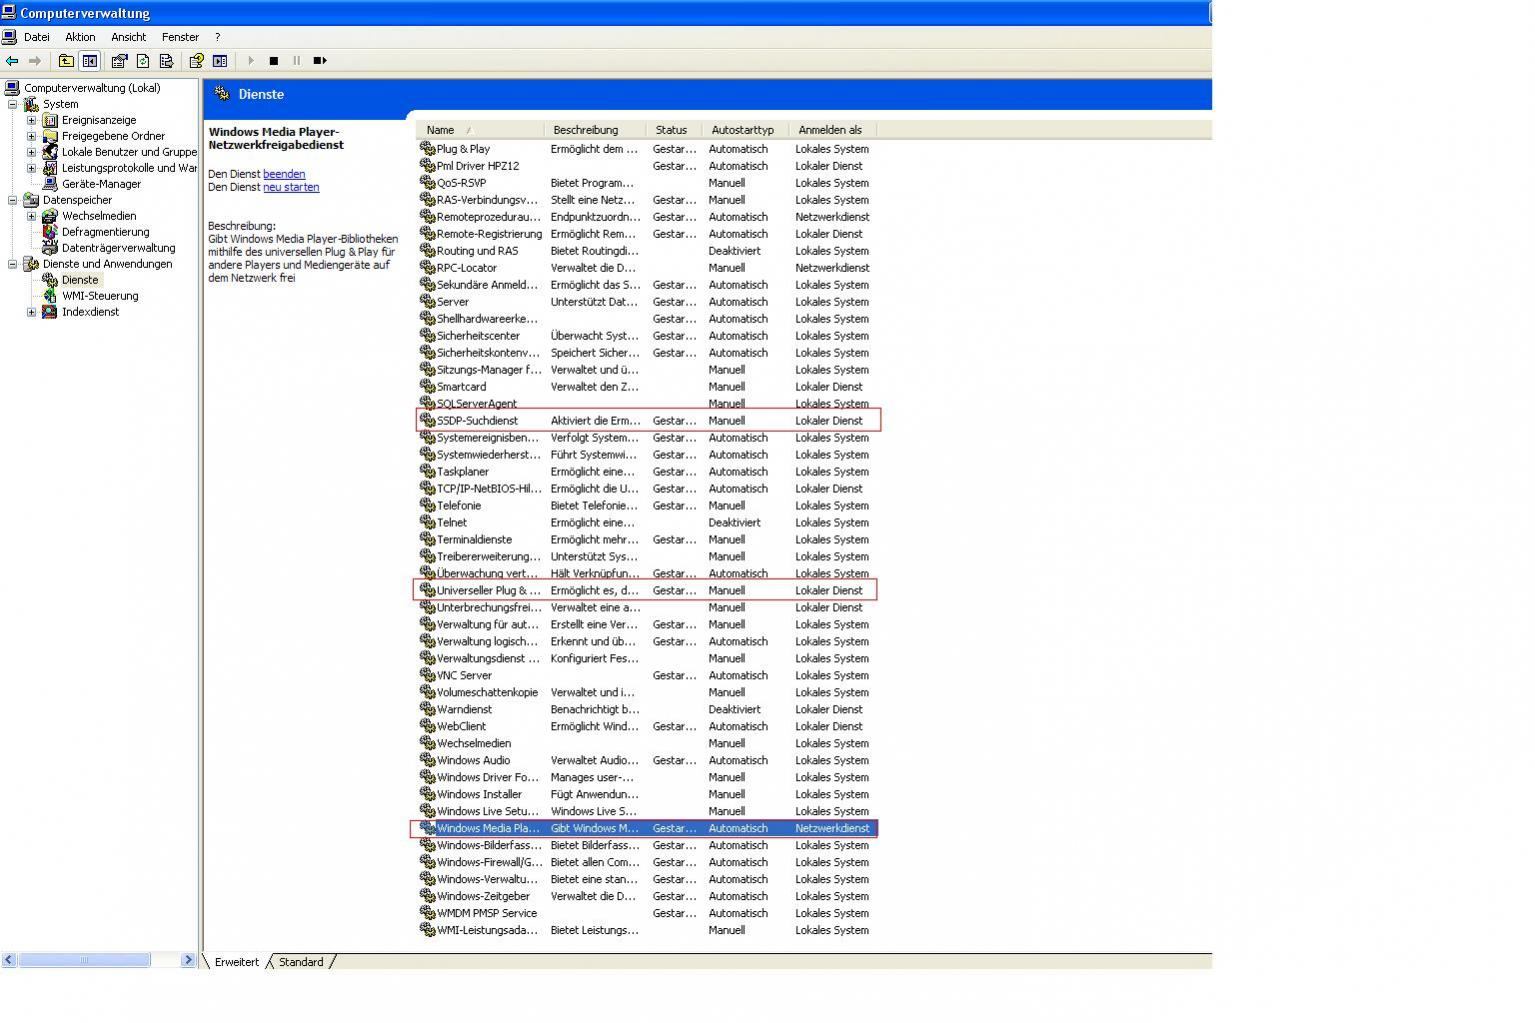The height and width of the screenshot is (1023, 1535).
Task: Click the 'neu starten' link
Action: pos(291,187)
